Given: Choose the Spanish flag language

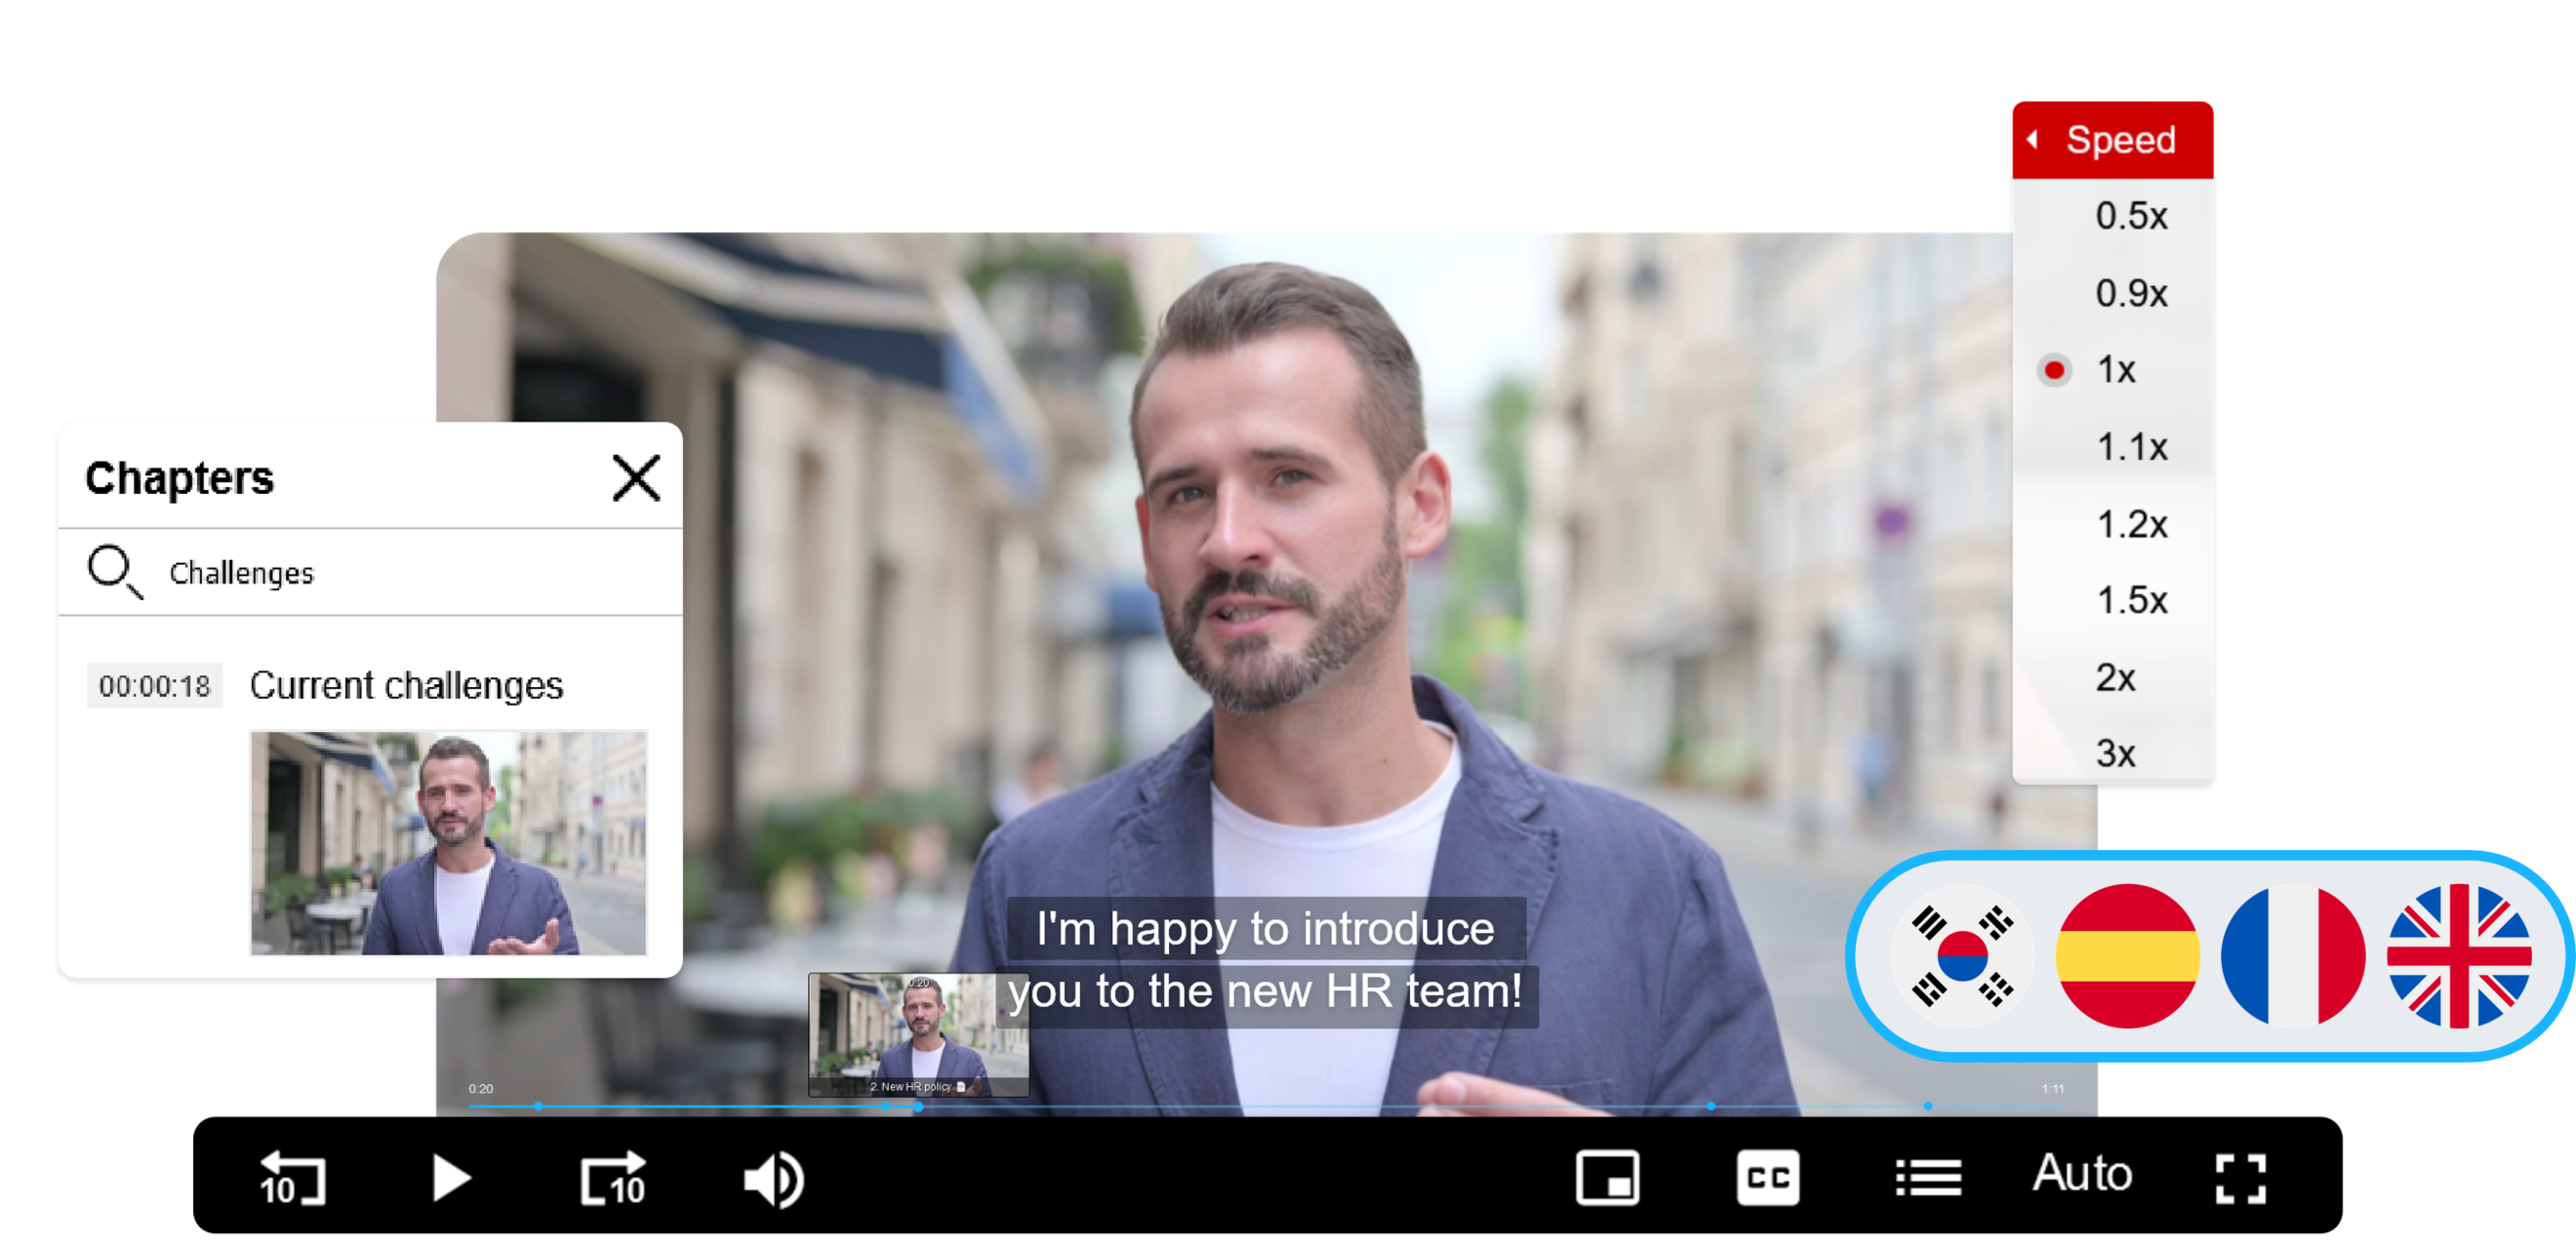Looking at the screenshot, I should click(2127, 955).
